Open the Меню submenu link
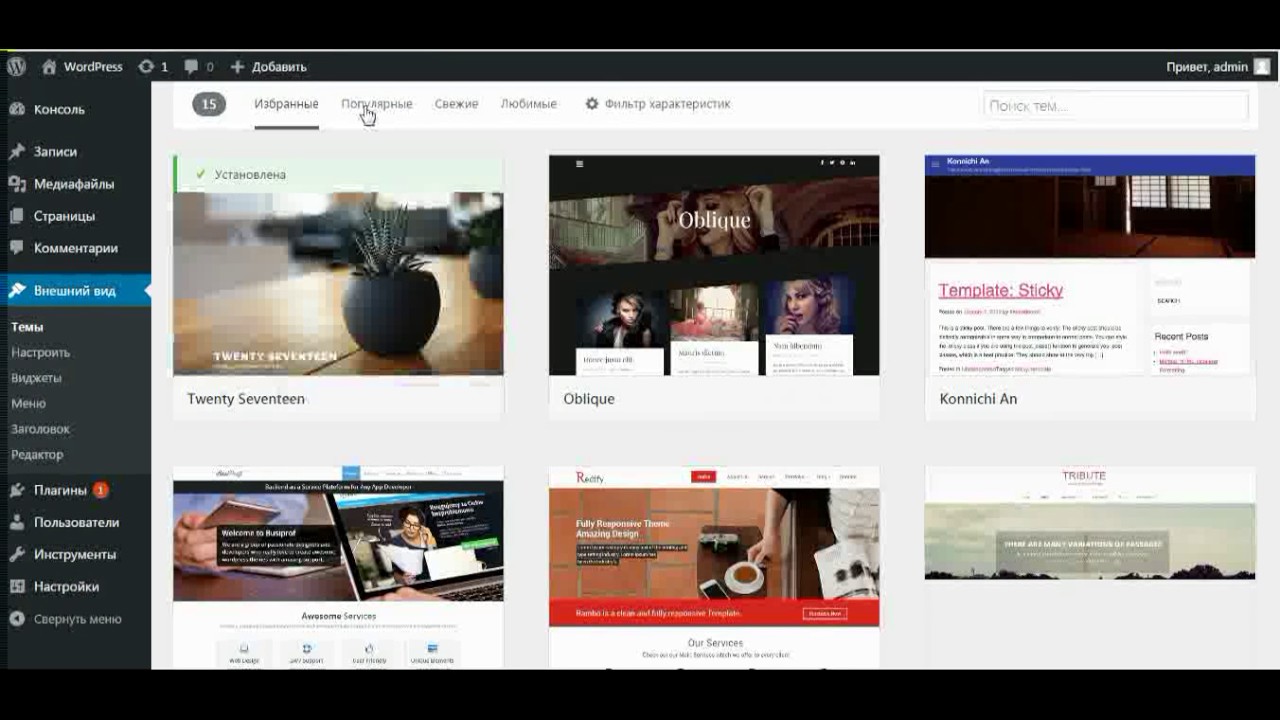Image resolution: width=1280 pixels, height=720 pixels. [28, 403]
